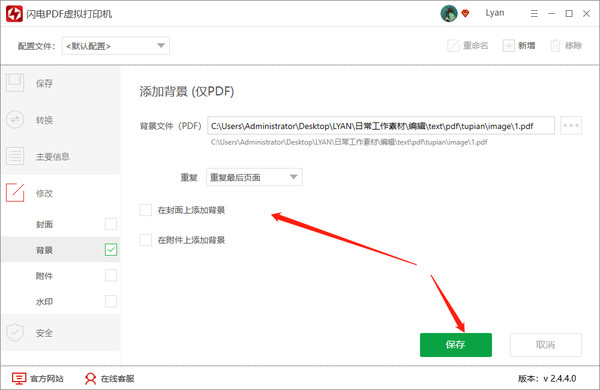This screenshot has width=600, height=390.
Task: Open the 修改 section in sidebar
Action: 61,193
